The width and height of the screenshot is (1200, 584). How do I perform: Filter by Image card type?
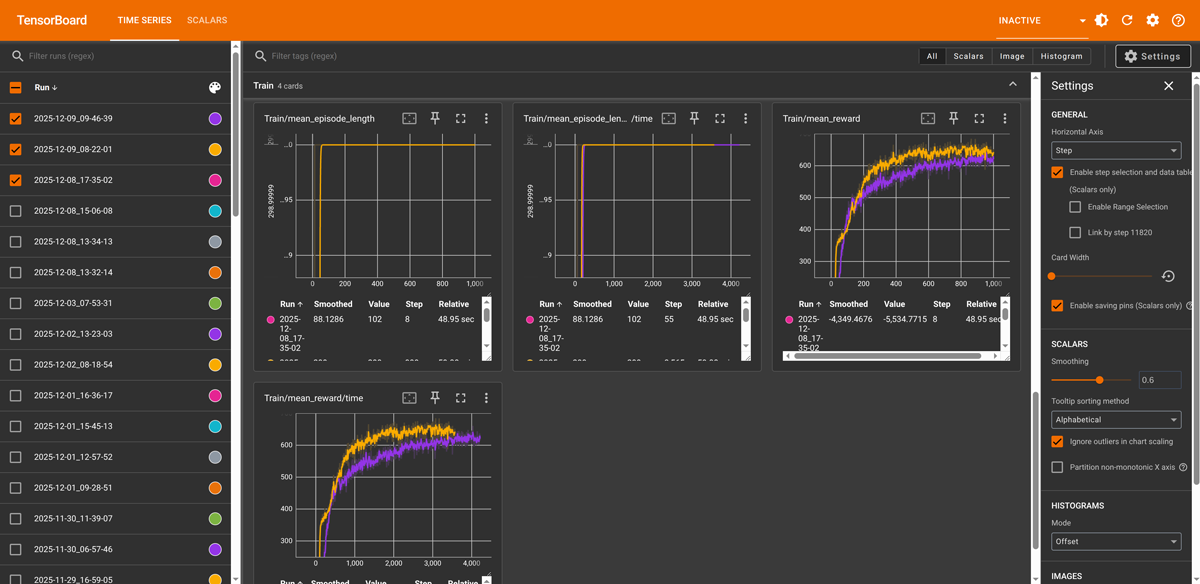click(x=1012, y=56)
